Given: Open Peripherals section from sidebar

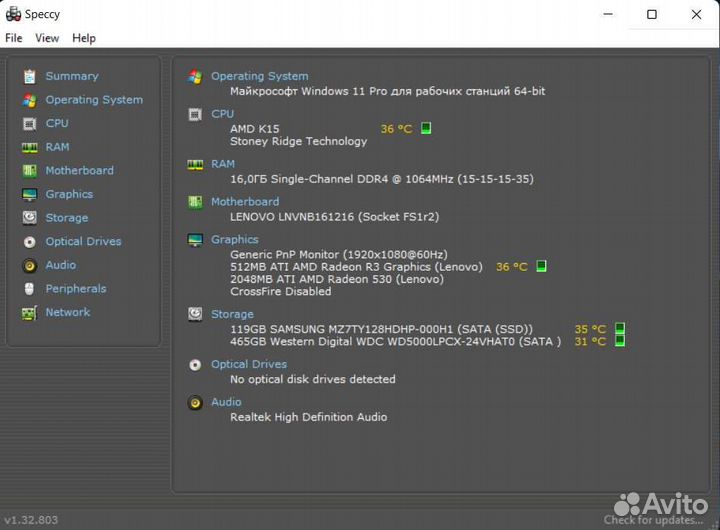Looking at the screenshot, I should tap(76, 288).
